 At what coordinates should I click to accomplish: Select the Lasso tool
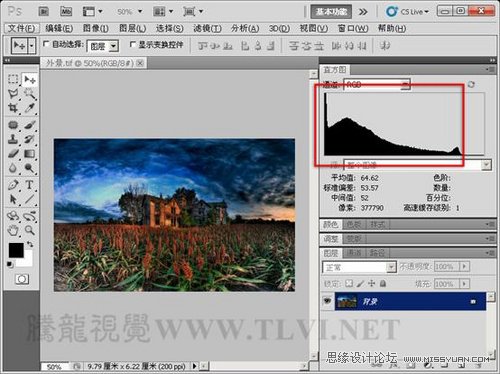[13, 94]
